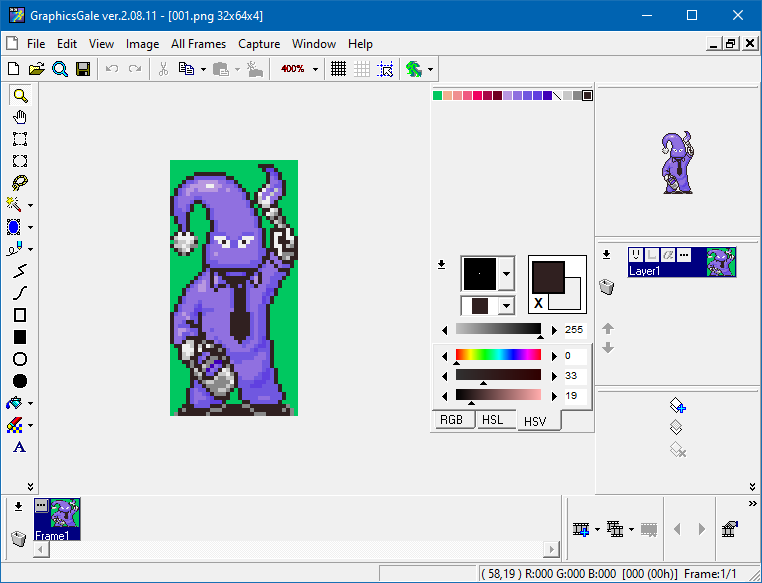Select the Hand pan tool

click(x=20, y=117)
